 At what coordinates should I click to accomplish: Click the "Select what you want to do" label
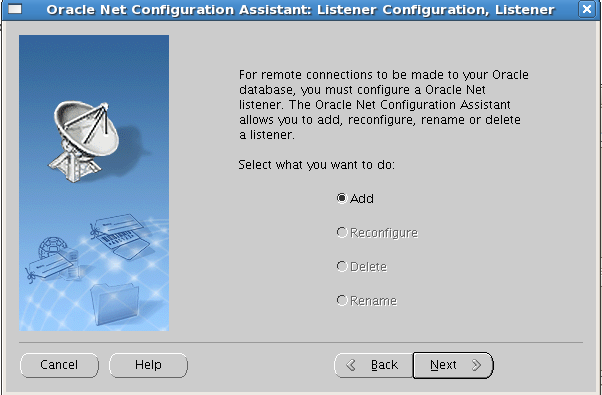[317, 165]
